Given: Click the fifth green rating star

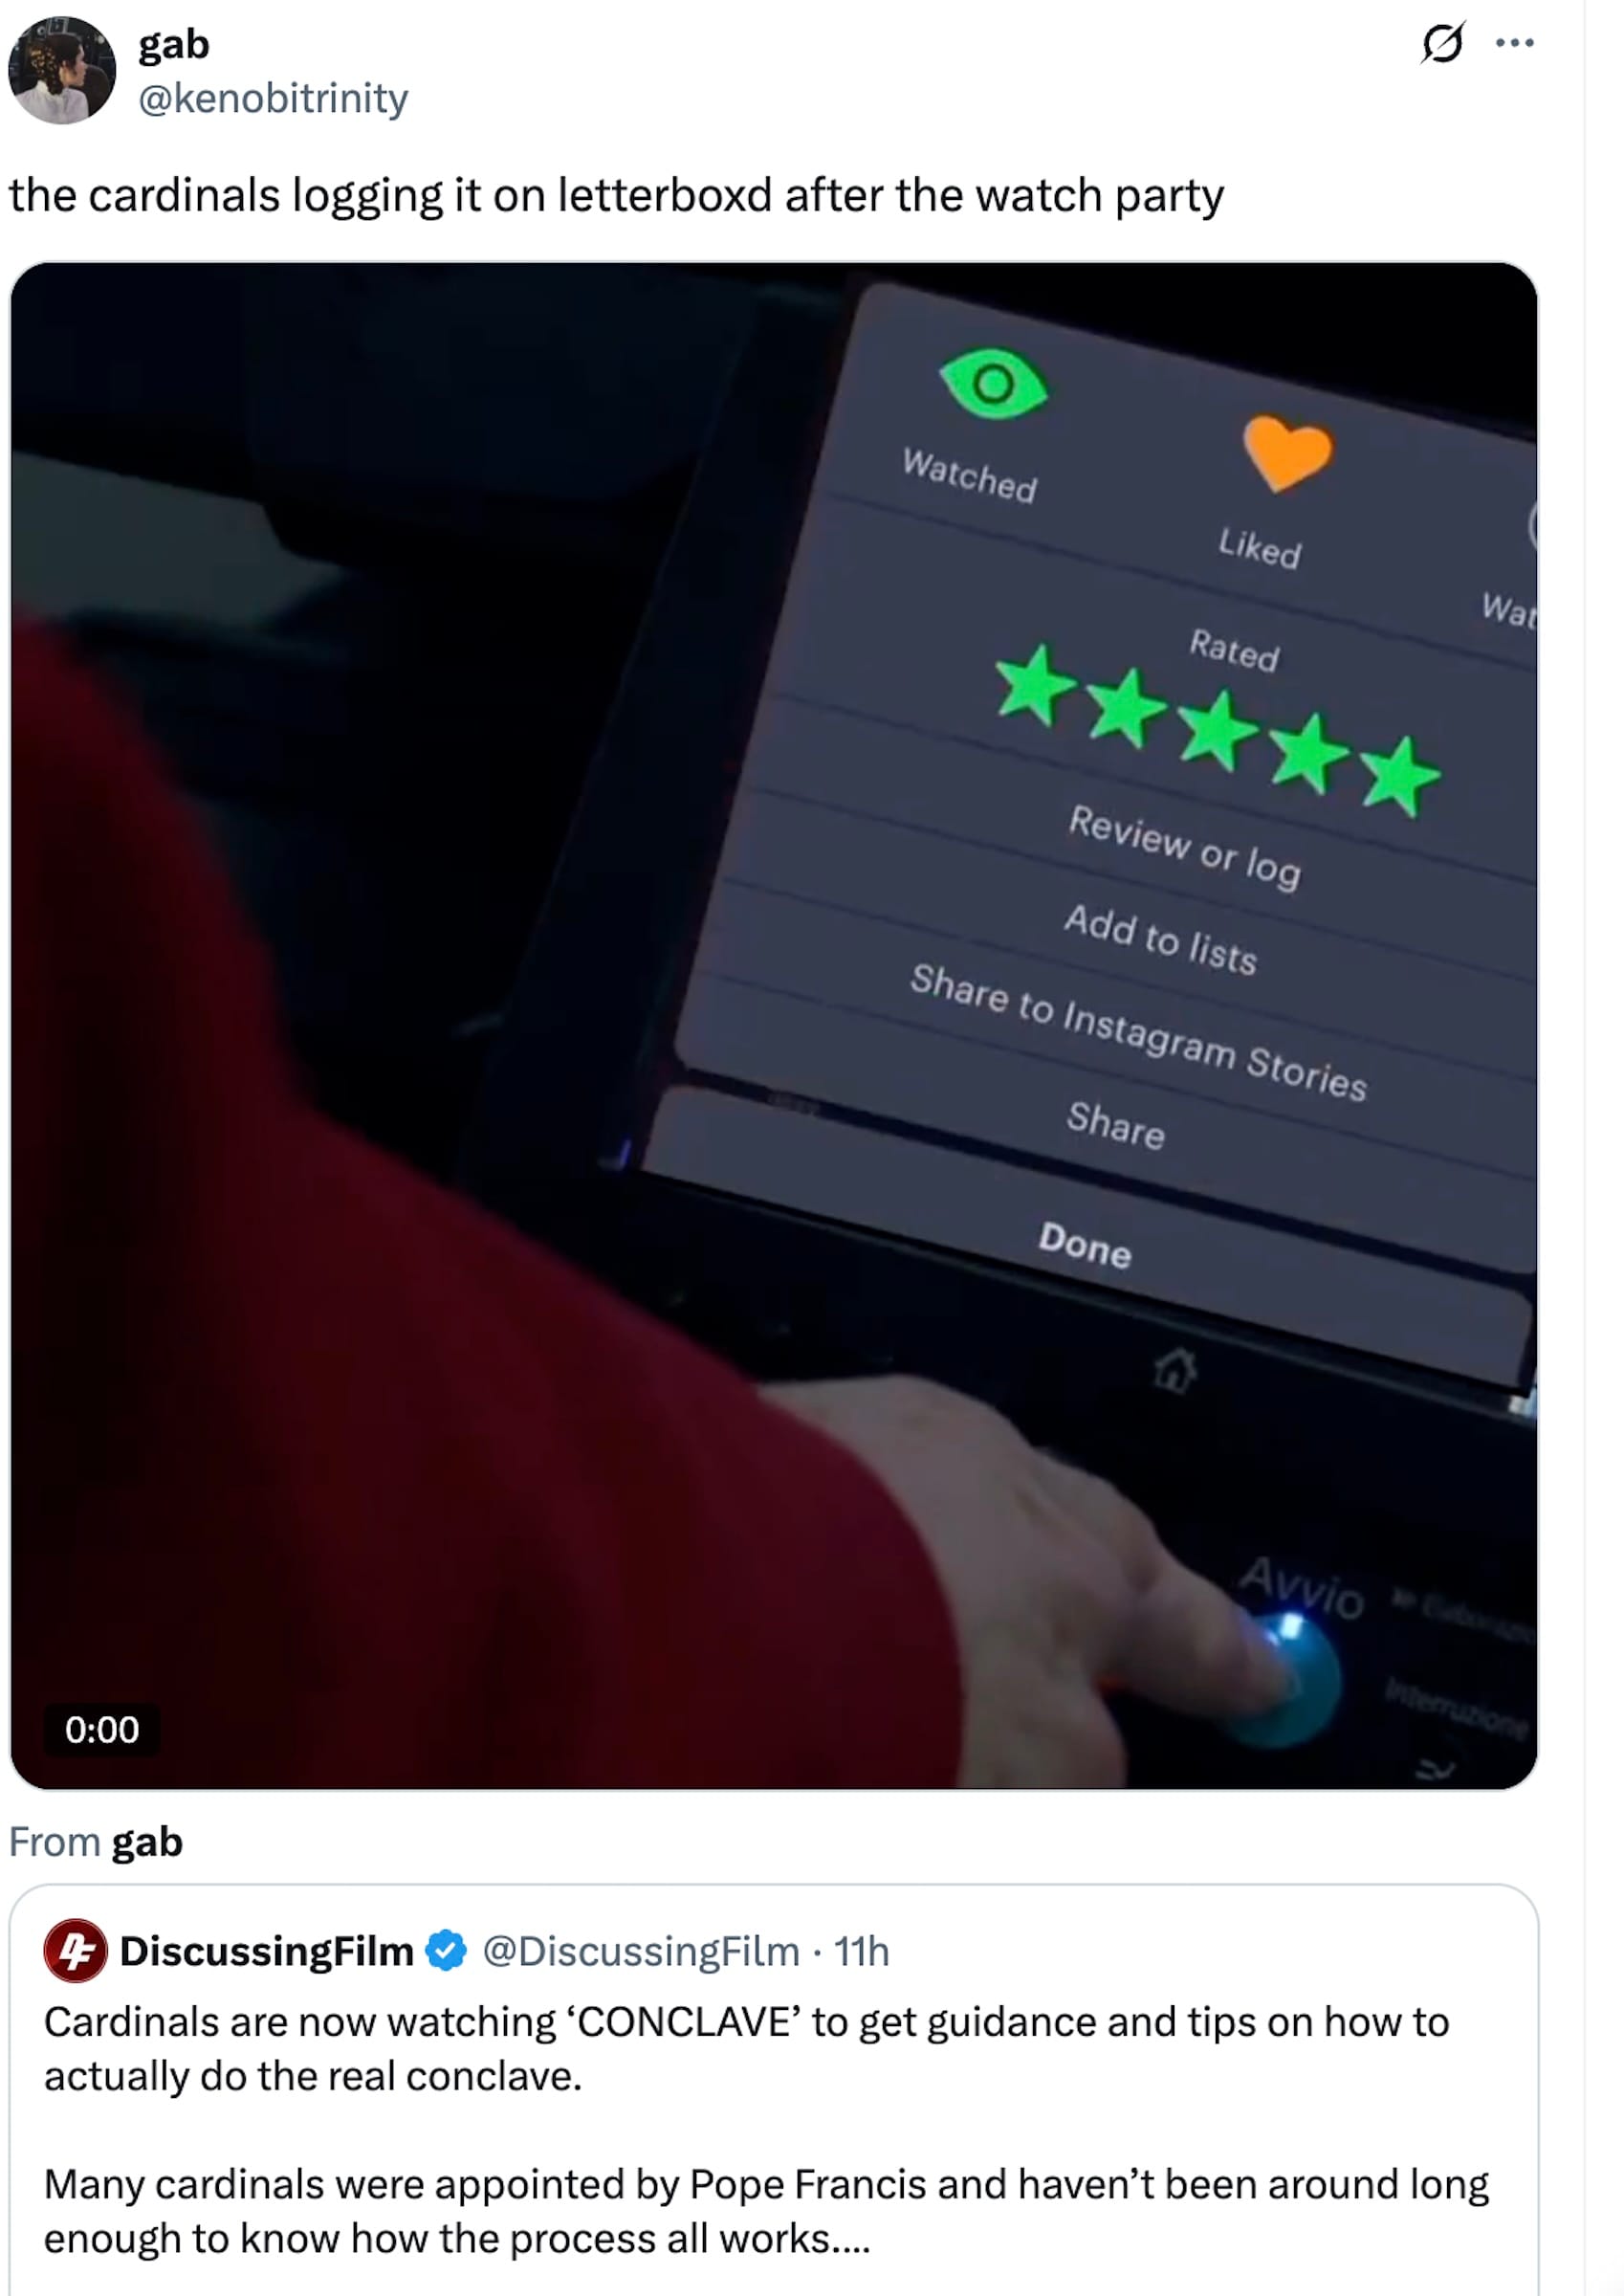Looking at the screenshot, I should tap(1399, 777).
